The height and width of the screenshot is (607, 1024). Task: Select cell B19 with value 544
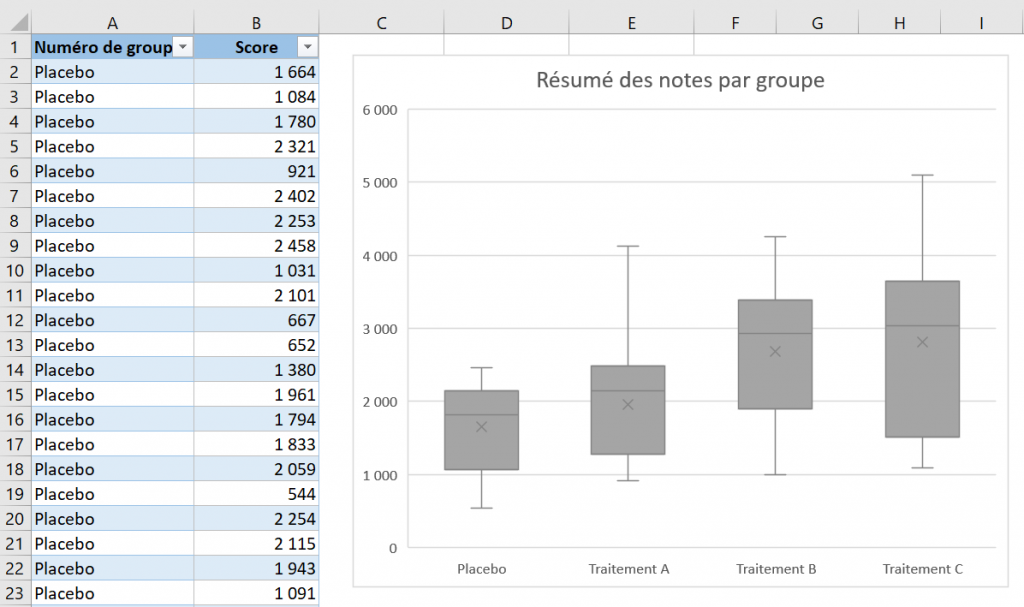256,494
